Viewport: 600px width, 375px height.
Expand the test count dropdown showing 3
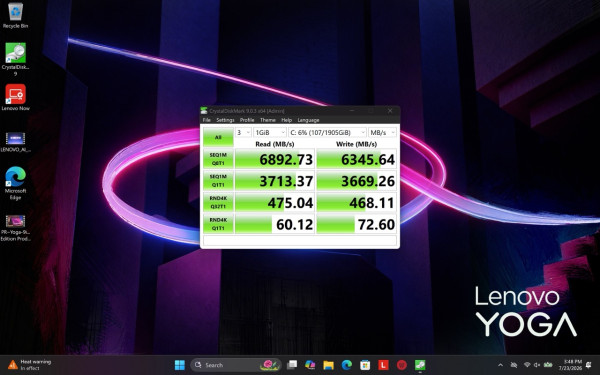[x=243, y=132]
